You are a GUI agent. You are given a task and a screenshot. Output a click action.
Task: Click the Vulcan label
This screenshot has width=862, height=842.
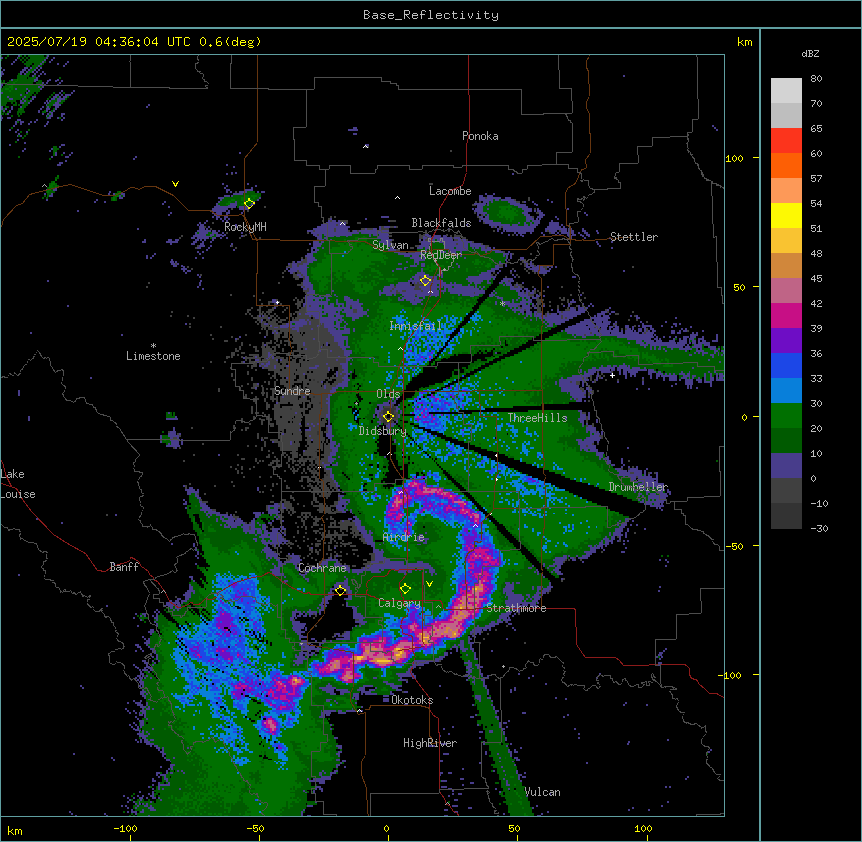pyautogui.click(x=542, y=792)
